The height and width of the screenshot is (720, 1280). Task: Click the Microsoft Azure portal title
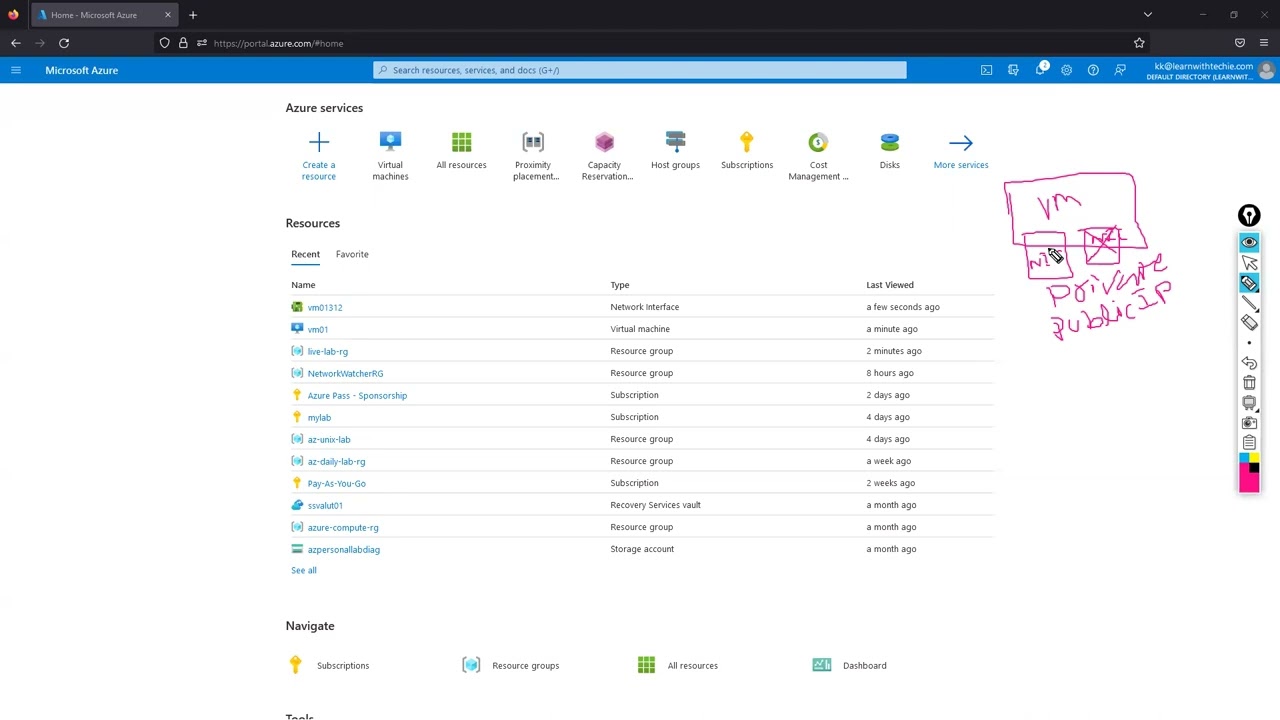pyautogui.click(x=82, y=70)
